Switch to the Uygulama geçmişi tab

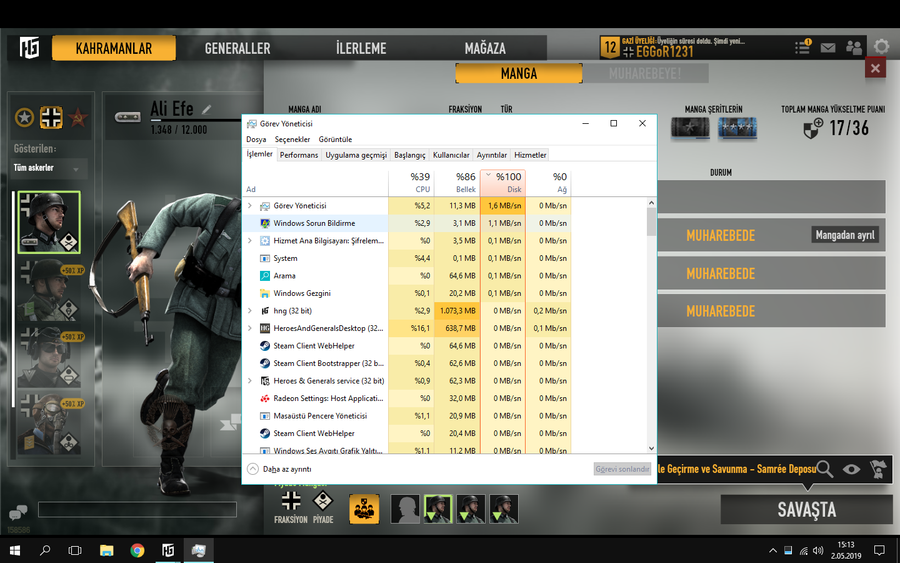356,155
